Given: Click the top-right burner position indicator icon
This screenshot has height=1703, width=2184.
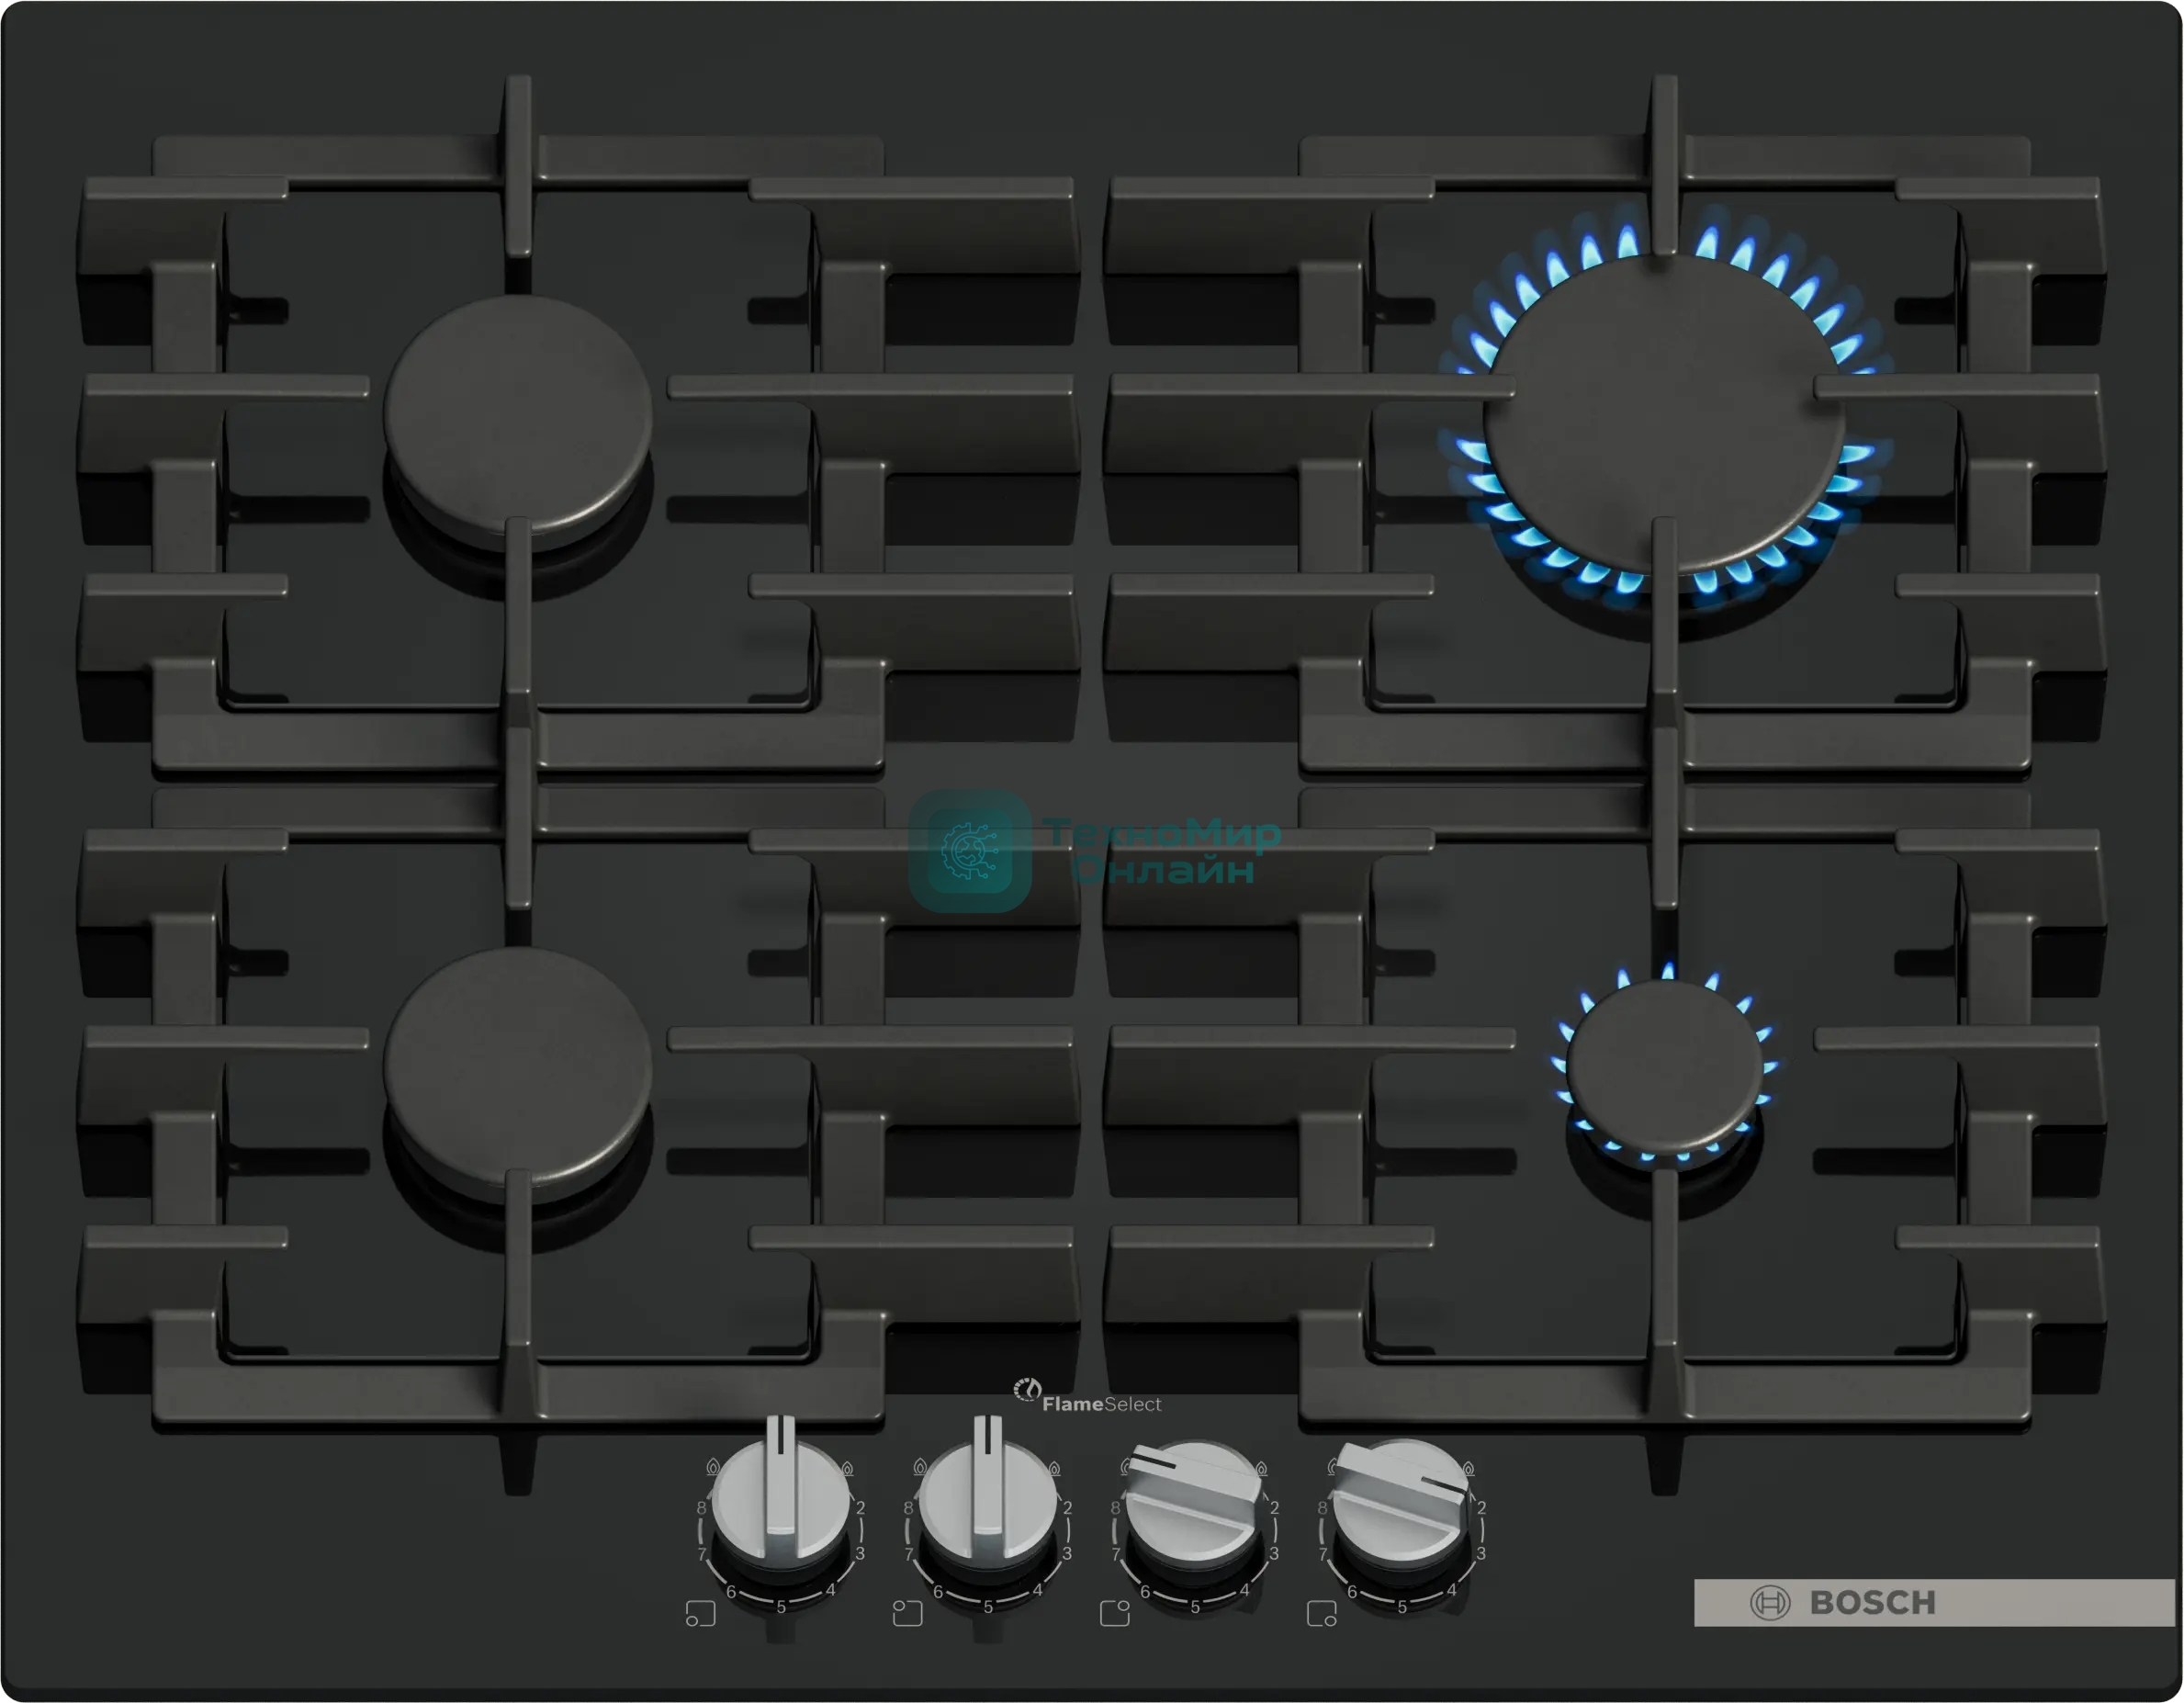Looking at the screenshot, I should (1114, 1614).
